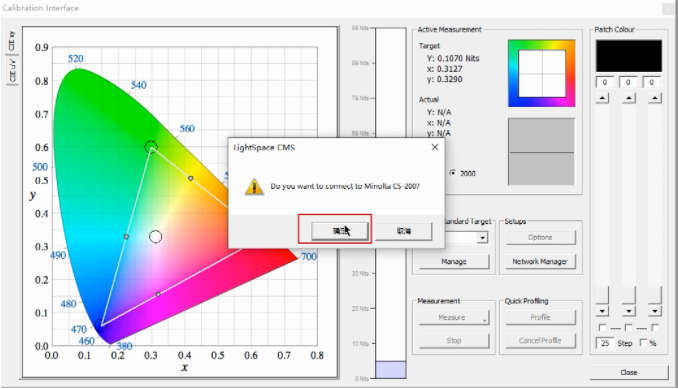The width and height of the screenshot is (678, 389).
Task: Expand the Standard Target dropdown
Action: coord(482,238)
